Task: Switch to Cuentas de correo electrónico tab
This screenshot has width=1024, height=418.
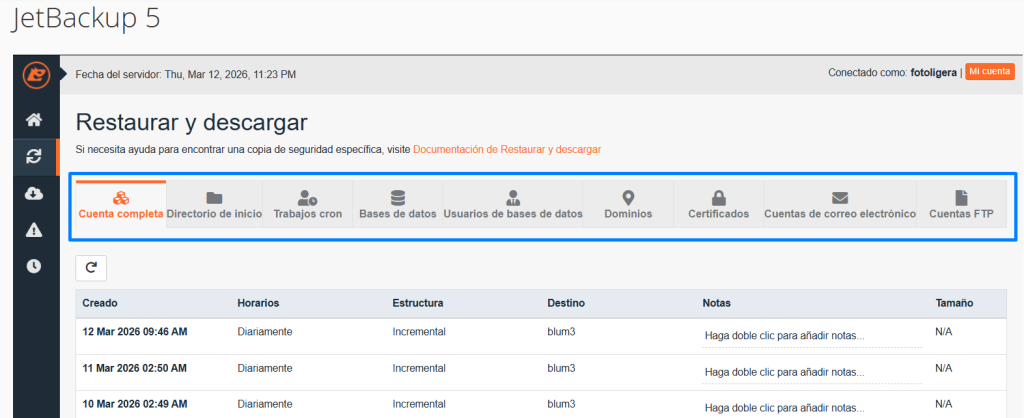Action: tap(840, 204)
